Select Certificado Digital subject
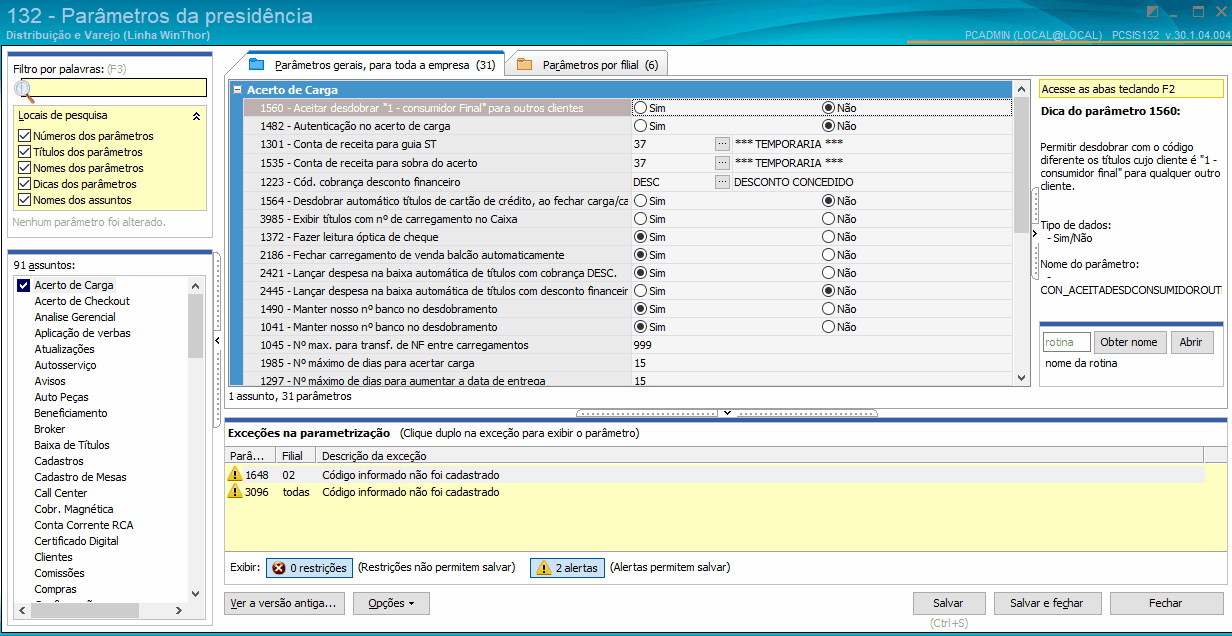 (x=76, y=541)
